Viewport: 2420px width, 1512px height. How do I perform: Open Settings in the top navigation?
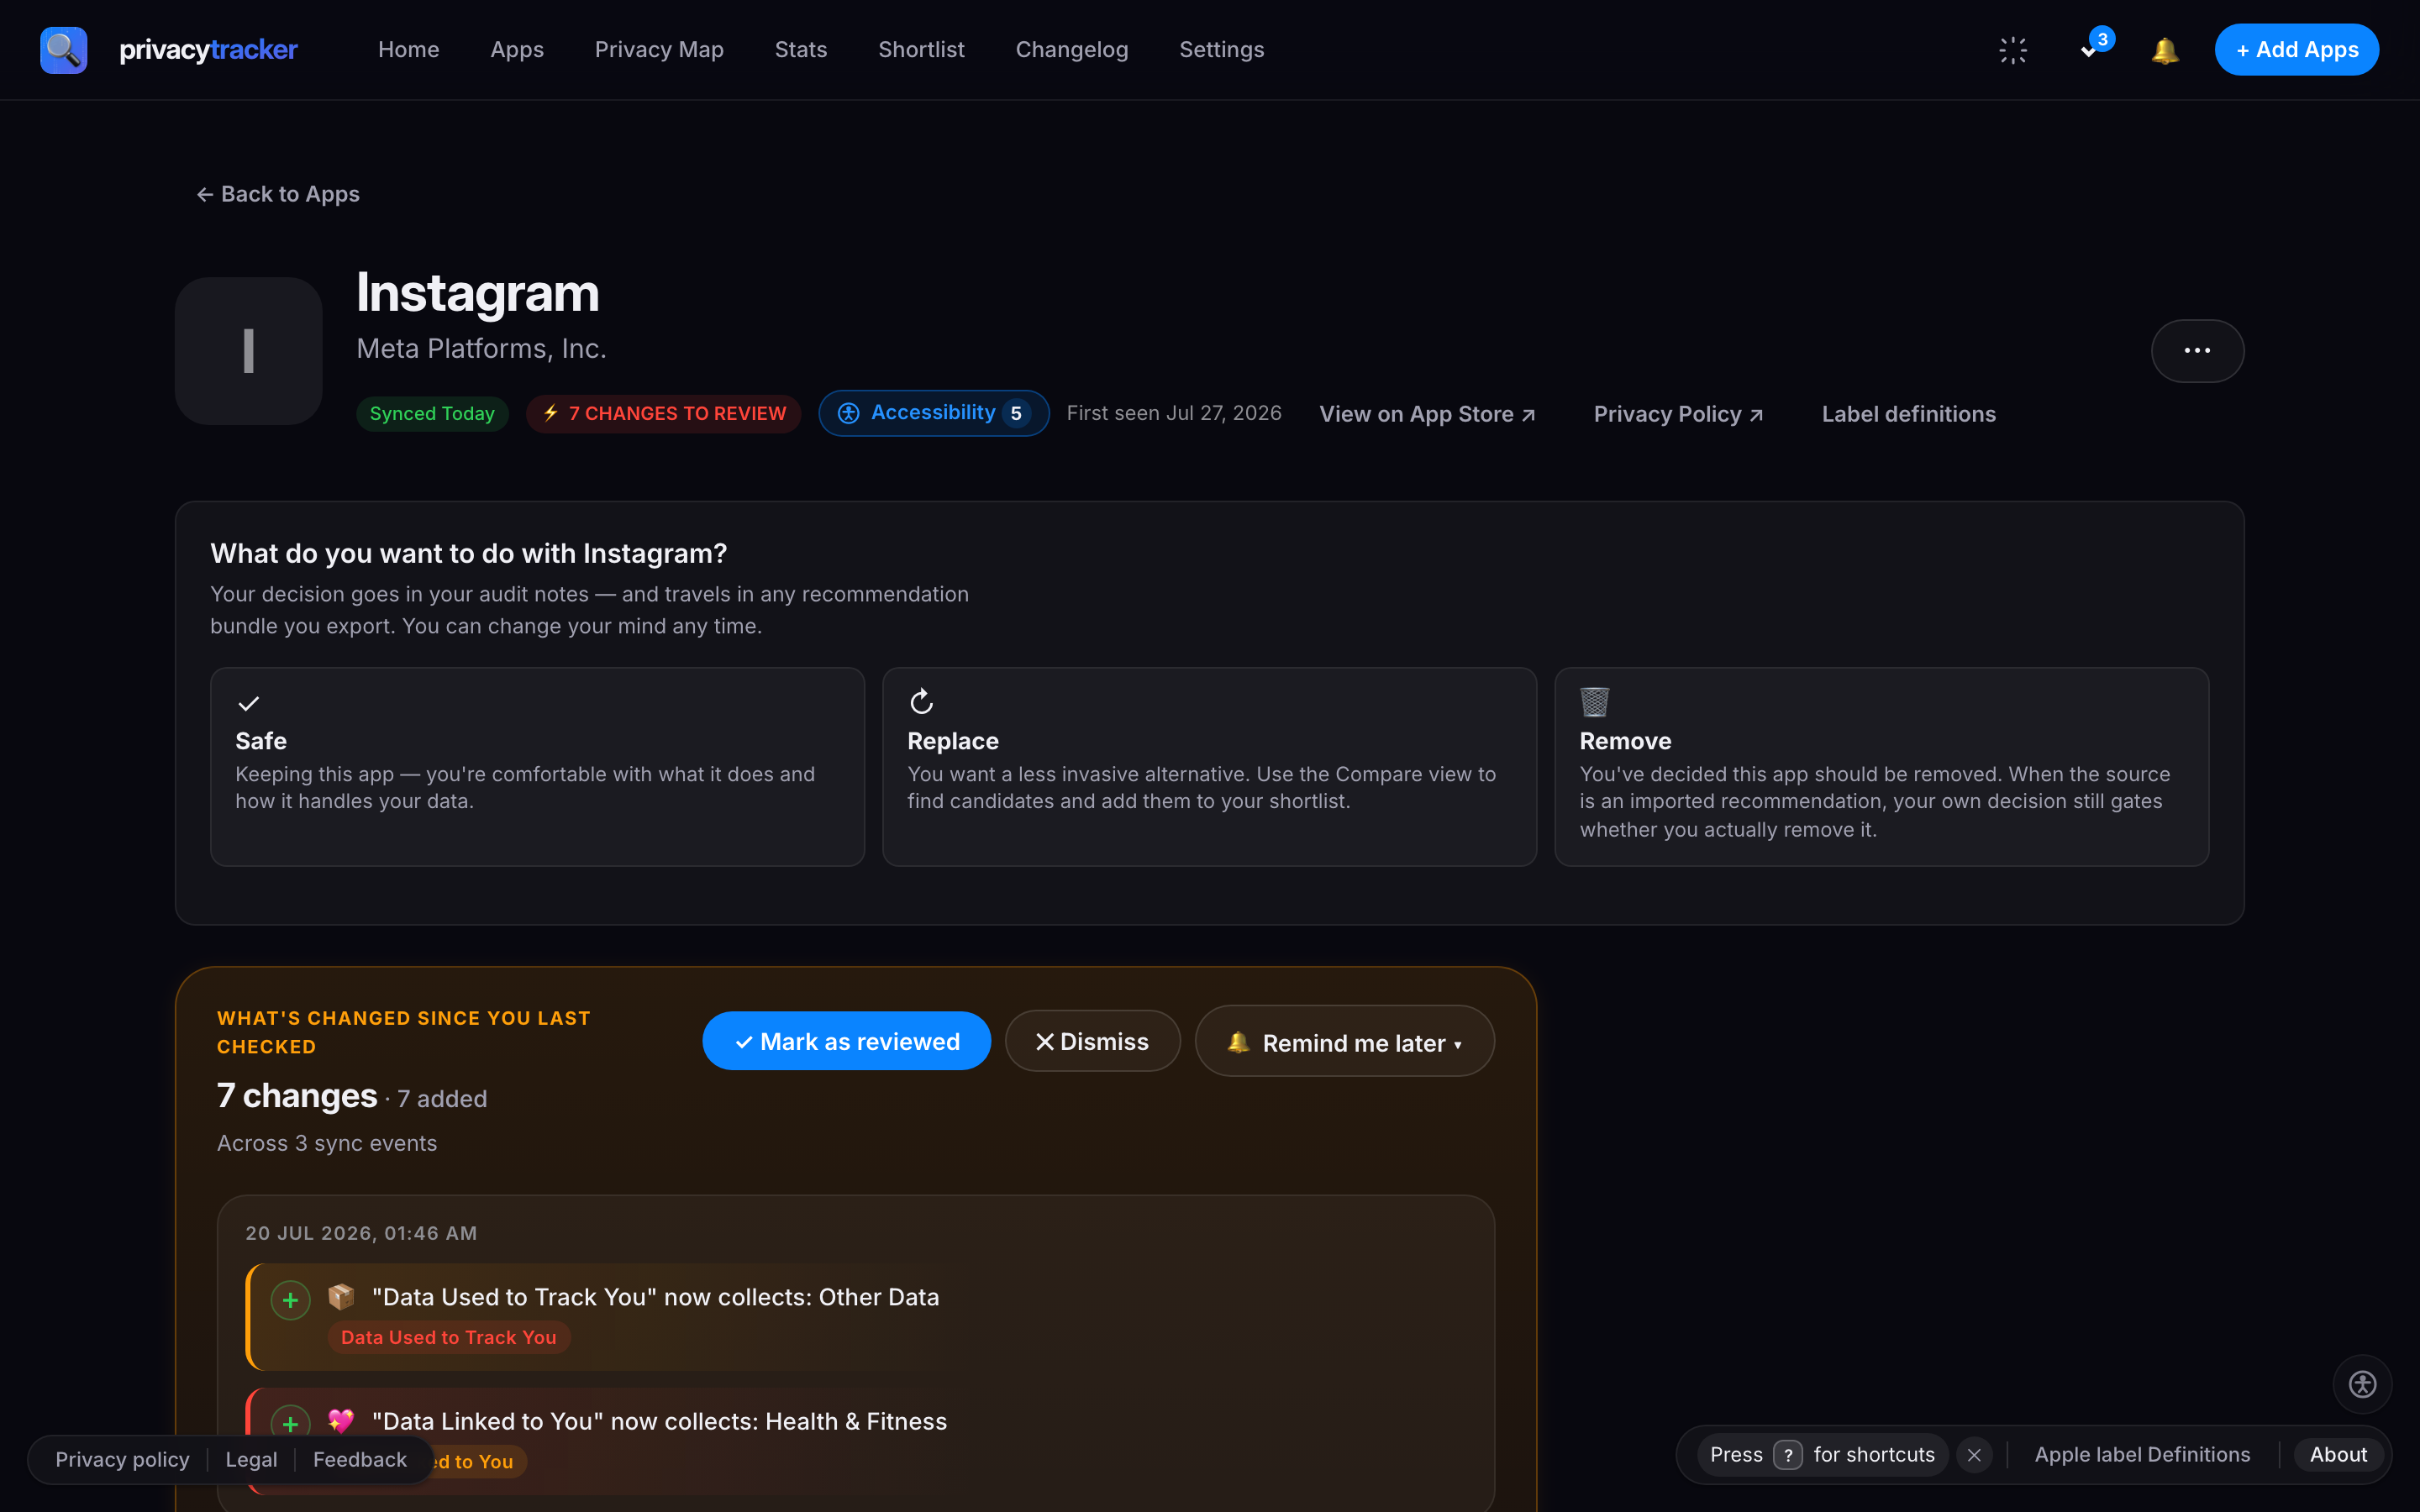coord(1221,50)
